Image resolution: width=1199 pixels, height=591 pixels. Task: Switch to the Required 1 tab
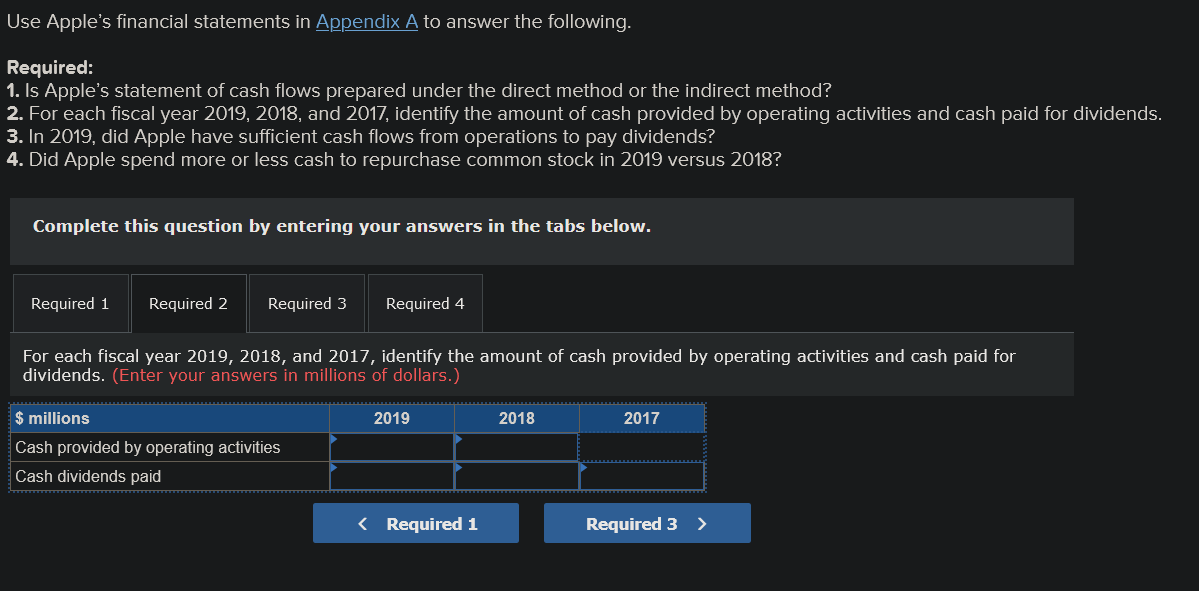70,303
